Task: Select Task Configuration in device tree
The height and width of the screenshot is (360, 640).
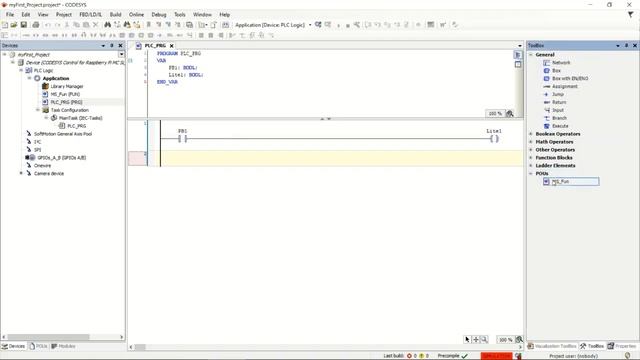Action: coord(66,110)
